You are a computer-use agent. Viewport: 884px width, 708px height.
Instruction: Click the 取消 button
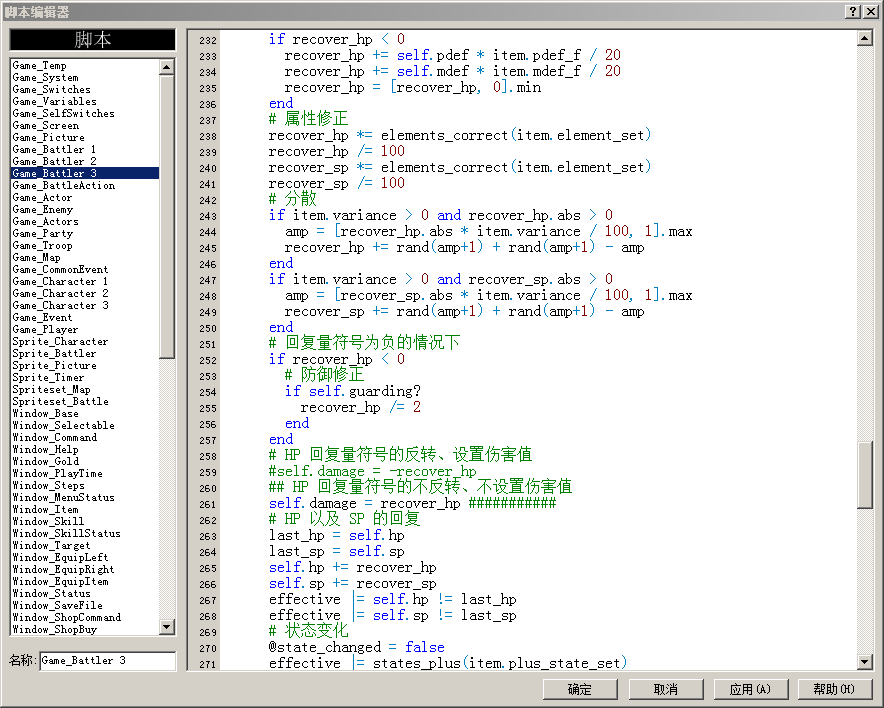665,689
